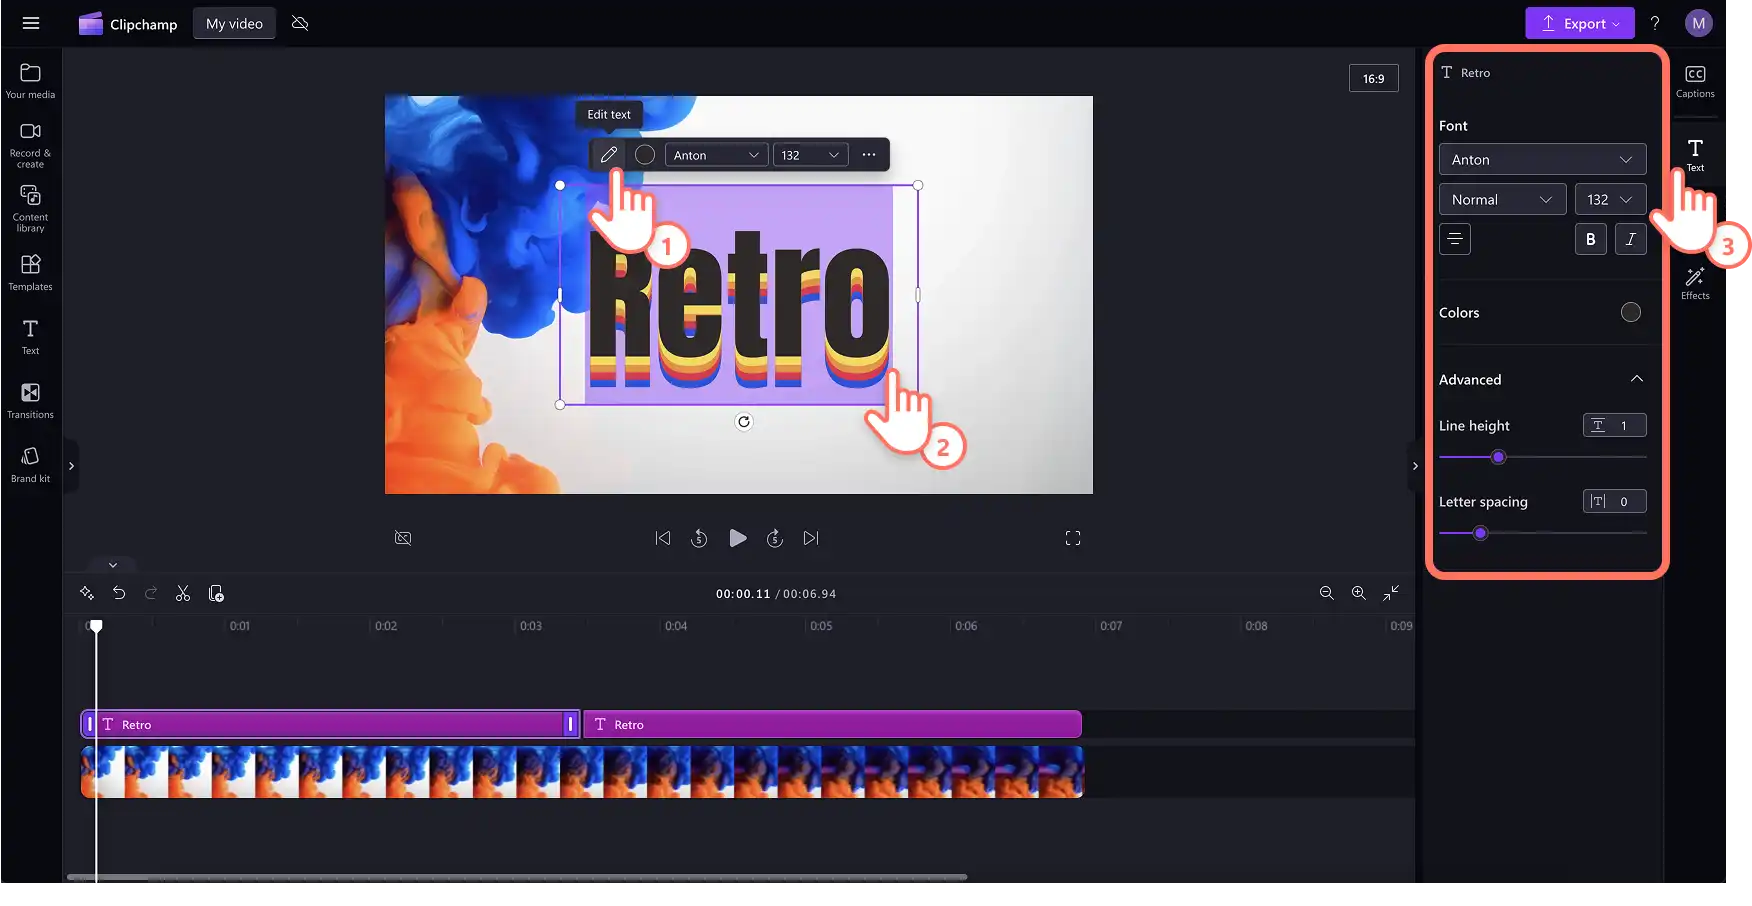This screenshot has width=1752, height=906.
Task: Open Export dropdown button
Action: point(1580,23)
